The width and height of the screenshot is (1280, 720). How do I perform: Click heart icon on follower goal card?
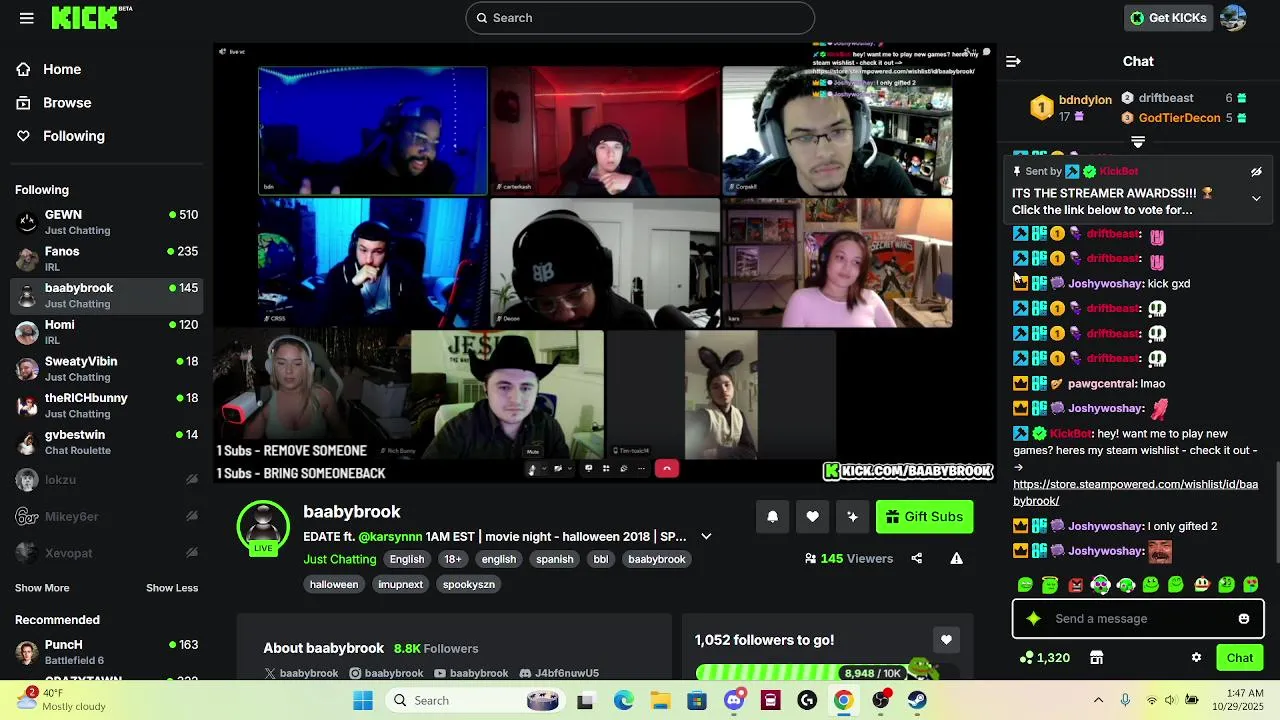[946, 640]
